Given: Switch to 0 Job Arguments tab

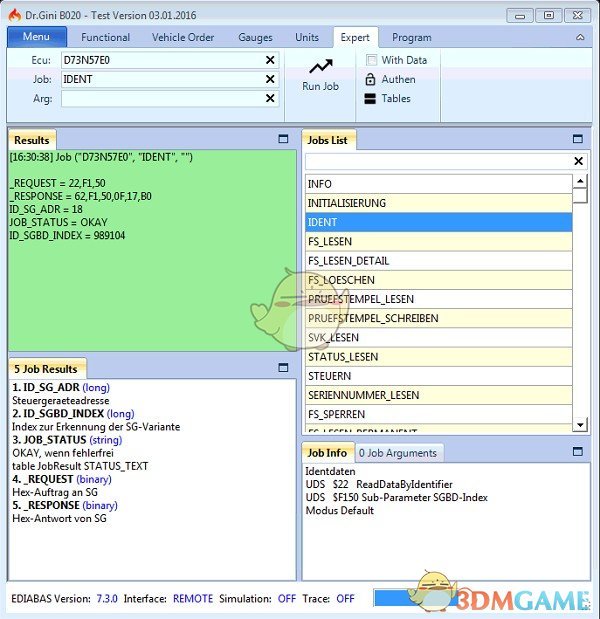Looking at the screenshot, I should tap(398, 453).
